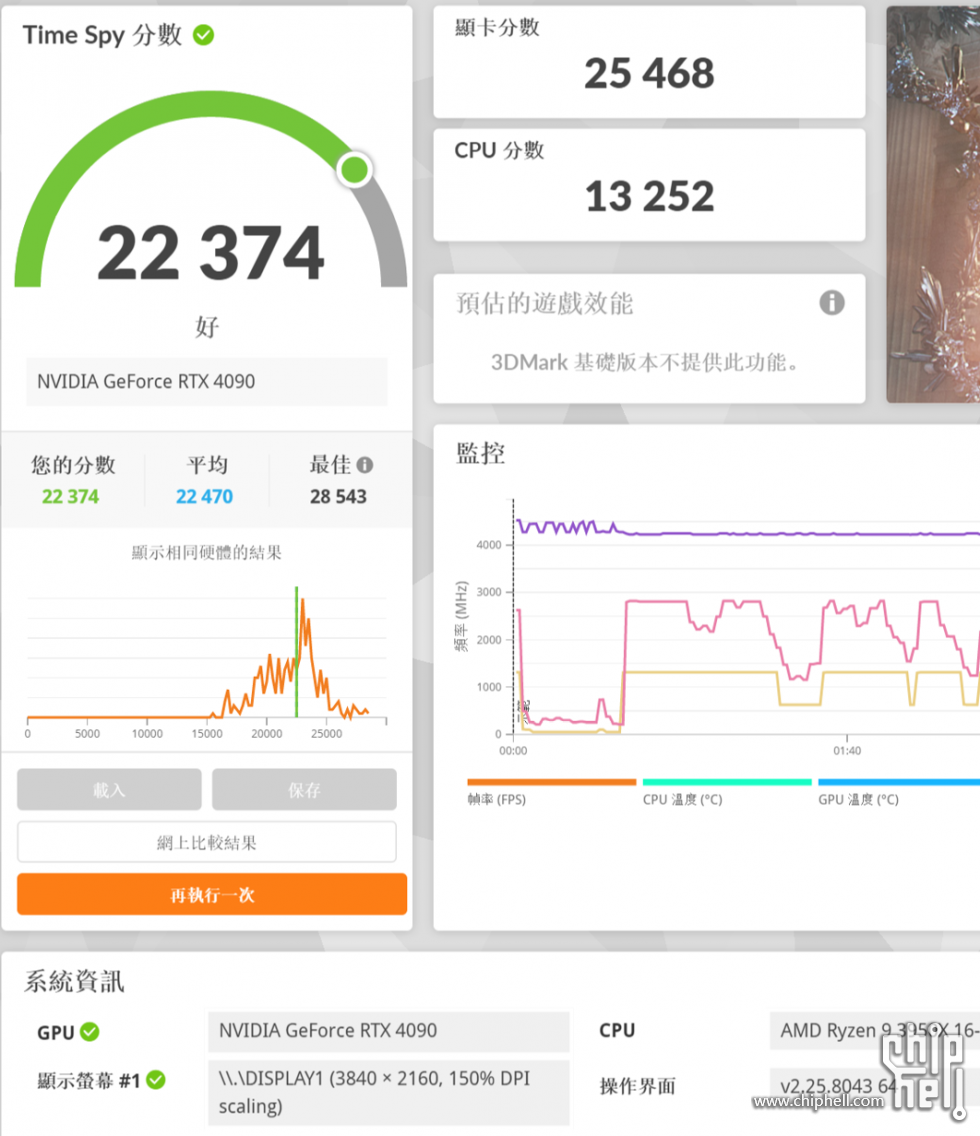Click the 監控 panel heading
The image size is (980, 1136).
(x=480, y=454)
